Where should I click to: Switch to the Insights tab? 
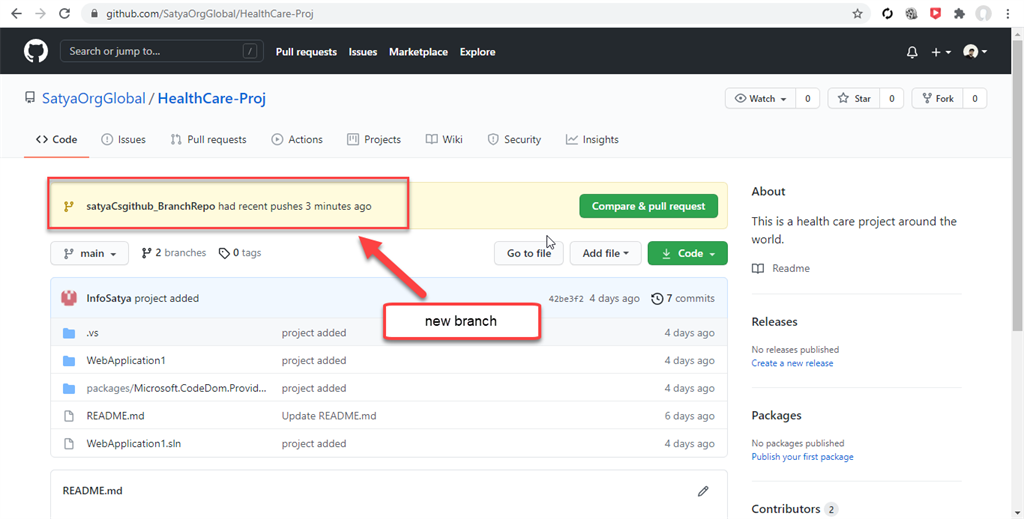click(x=592, y=139)
